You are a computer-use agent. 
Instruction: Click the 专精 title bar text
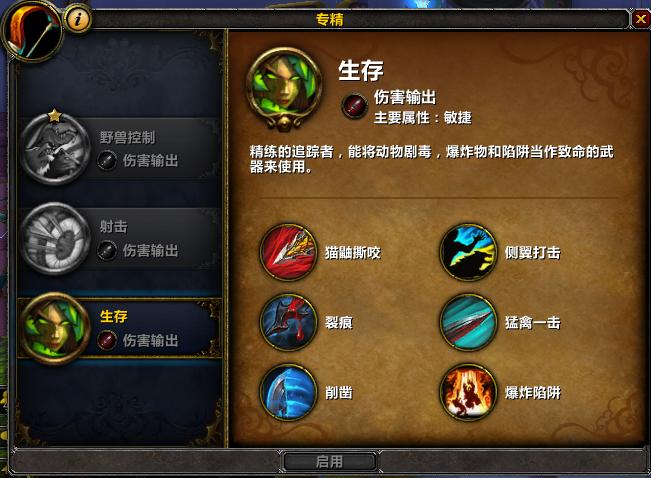tap(330, 20)
